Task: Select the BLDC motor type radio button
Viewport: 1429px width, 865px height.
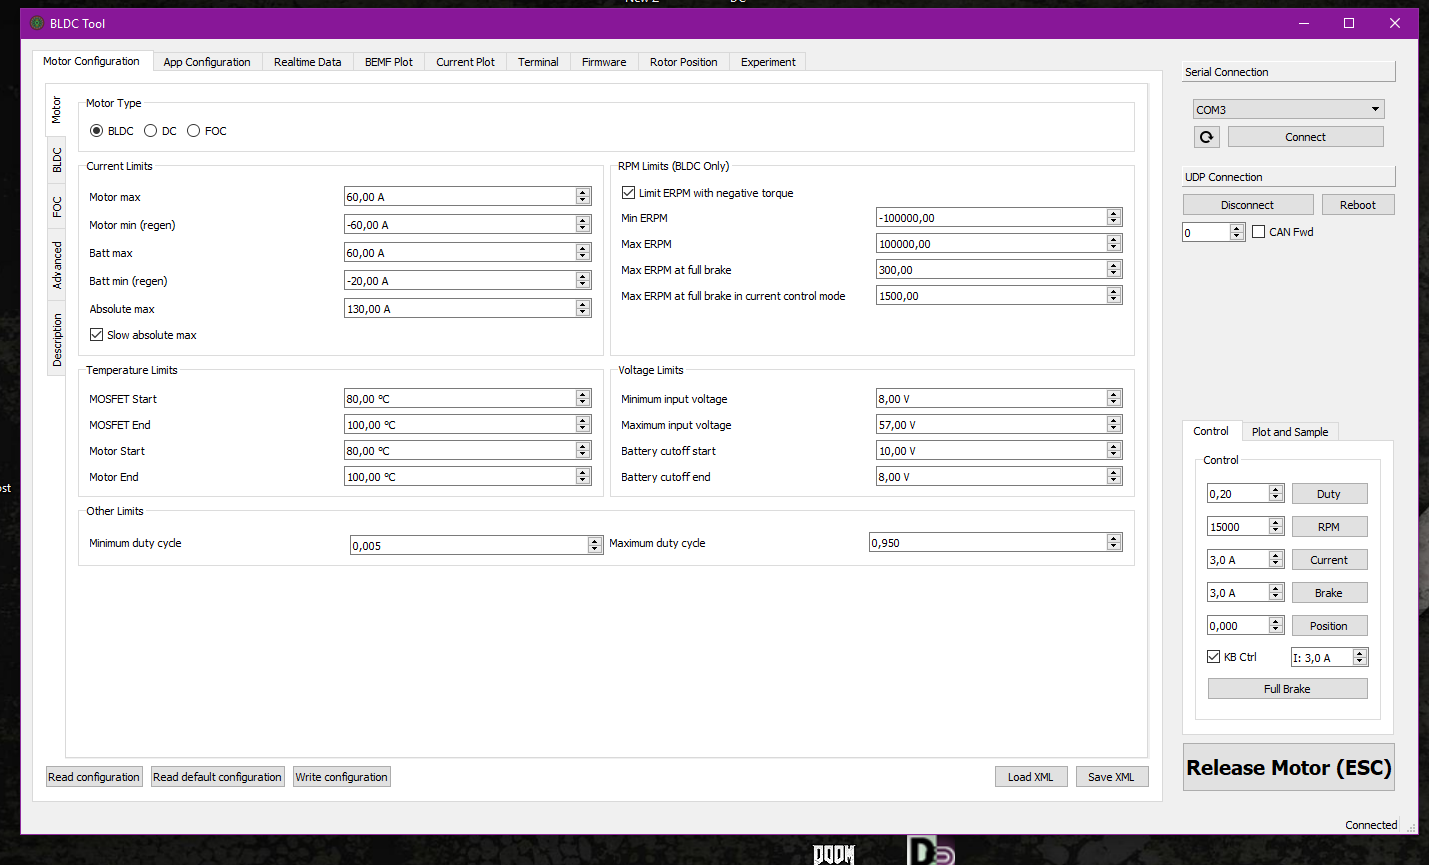Action: [97, 131]
